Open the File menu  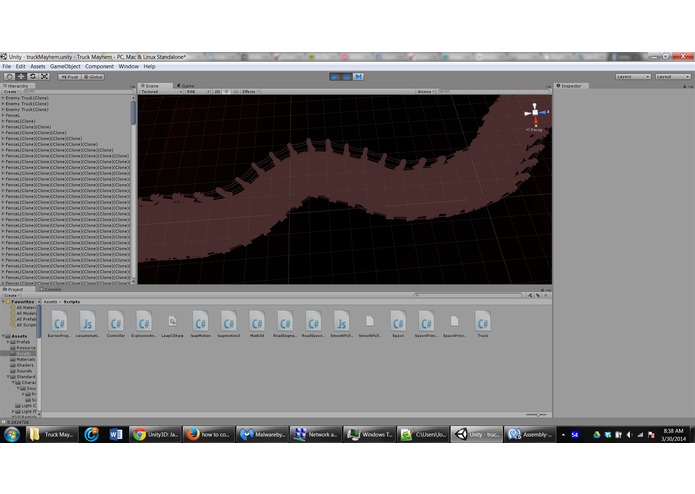click(x=7, y=66)
